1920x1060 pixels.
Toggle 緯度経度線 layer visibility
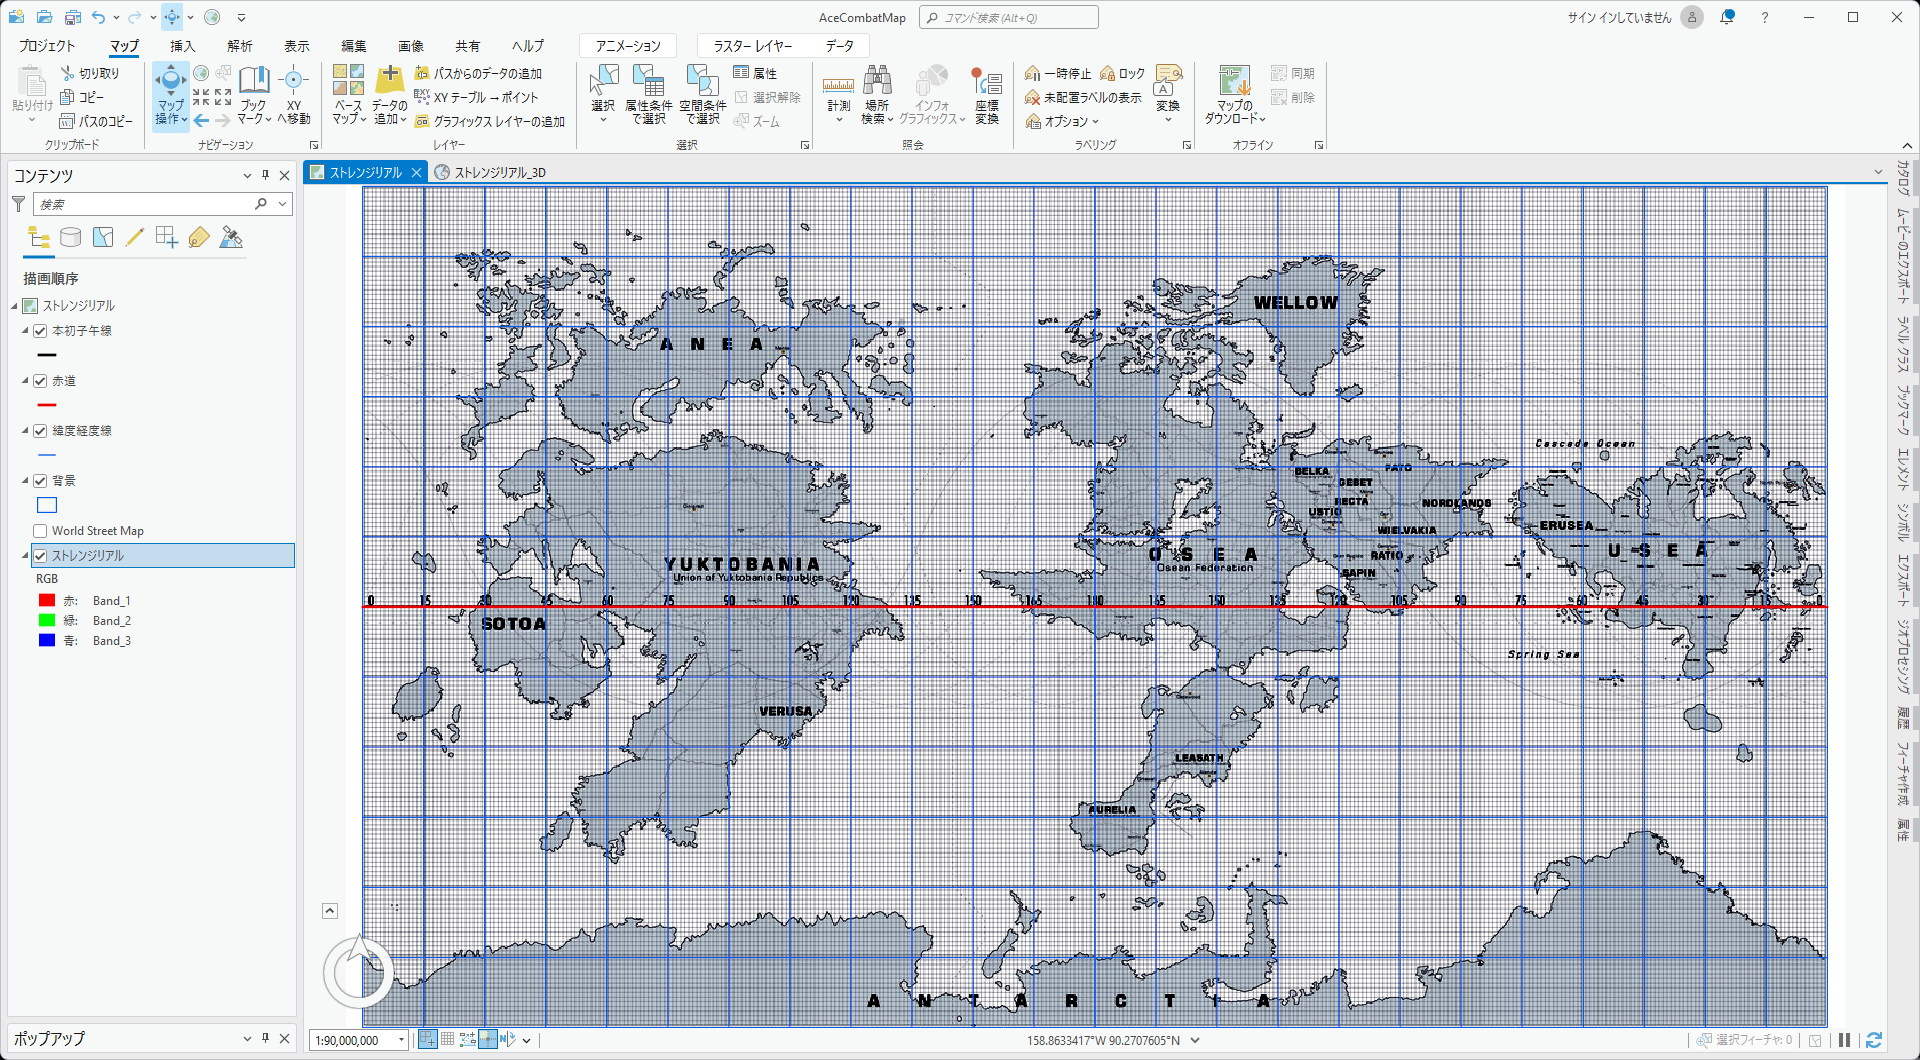(x=40, y=431)
